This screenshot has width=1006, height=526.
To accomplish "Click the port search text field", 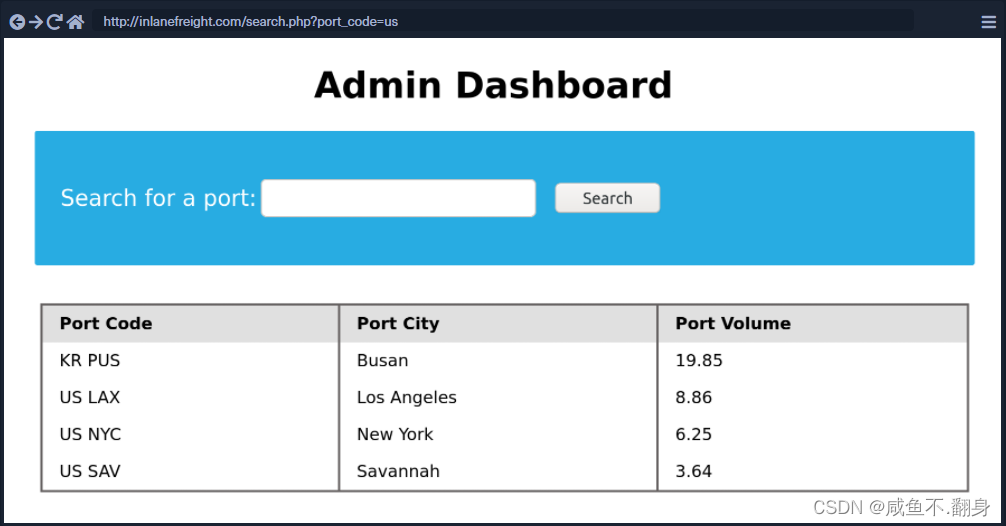I will pyautogui.click(x=398, y=198).
